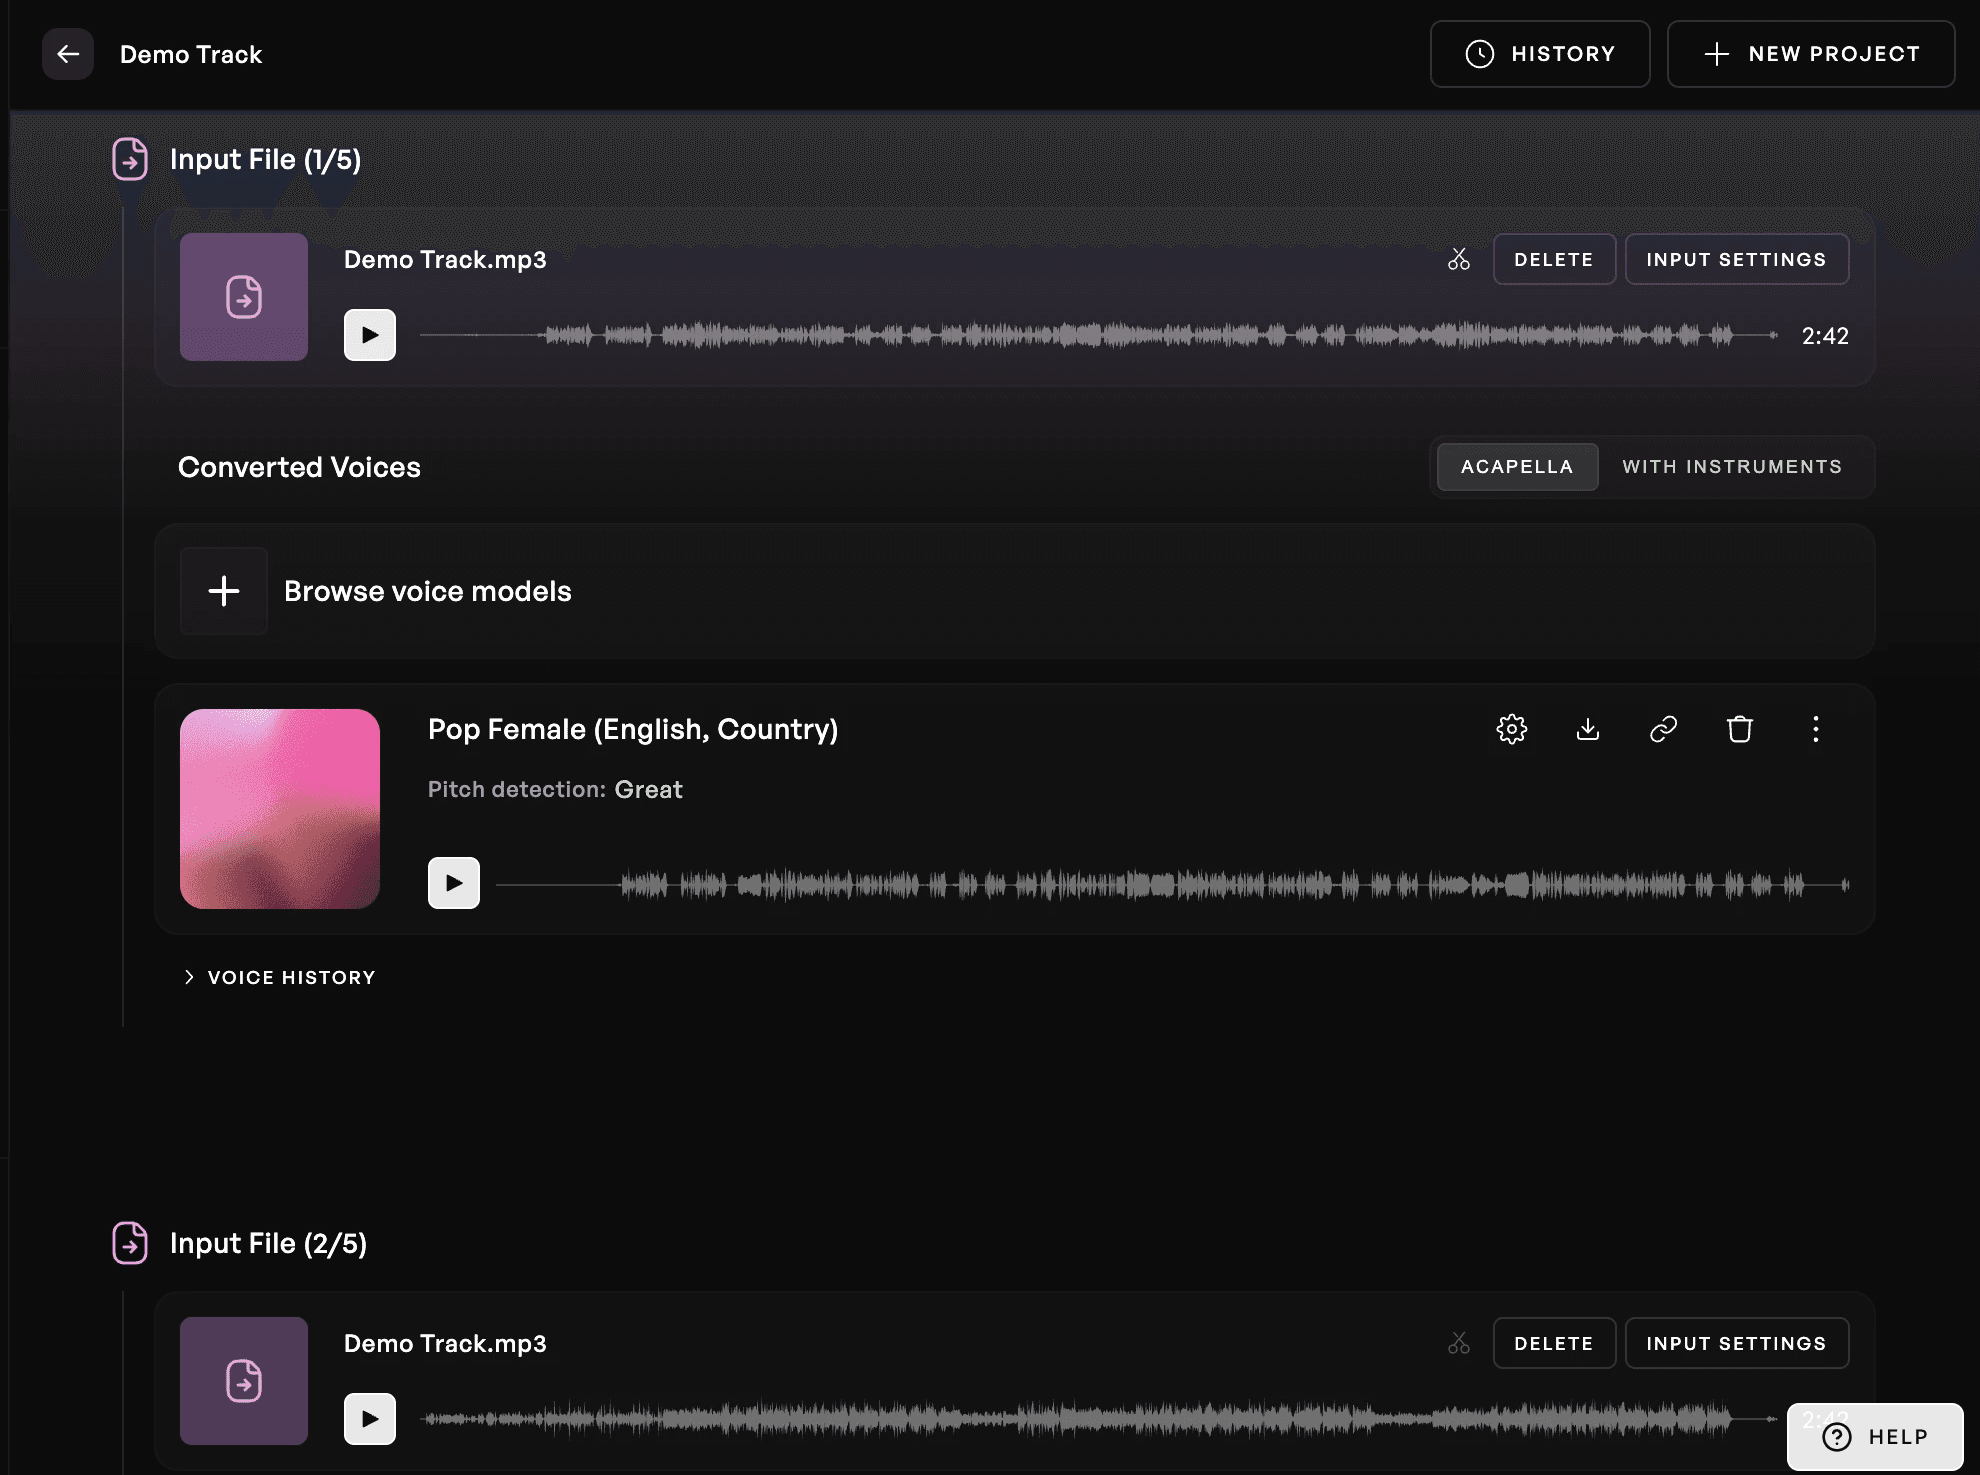Open Browse voice models
Screen dimensions: 1980x1475
pos(1014,591)
